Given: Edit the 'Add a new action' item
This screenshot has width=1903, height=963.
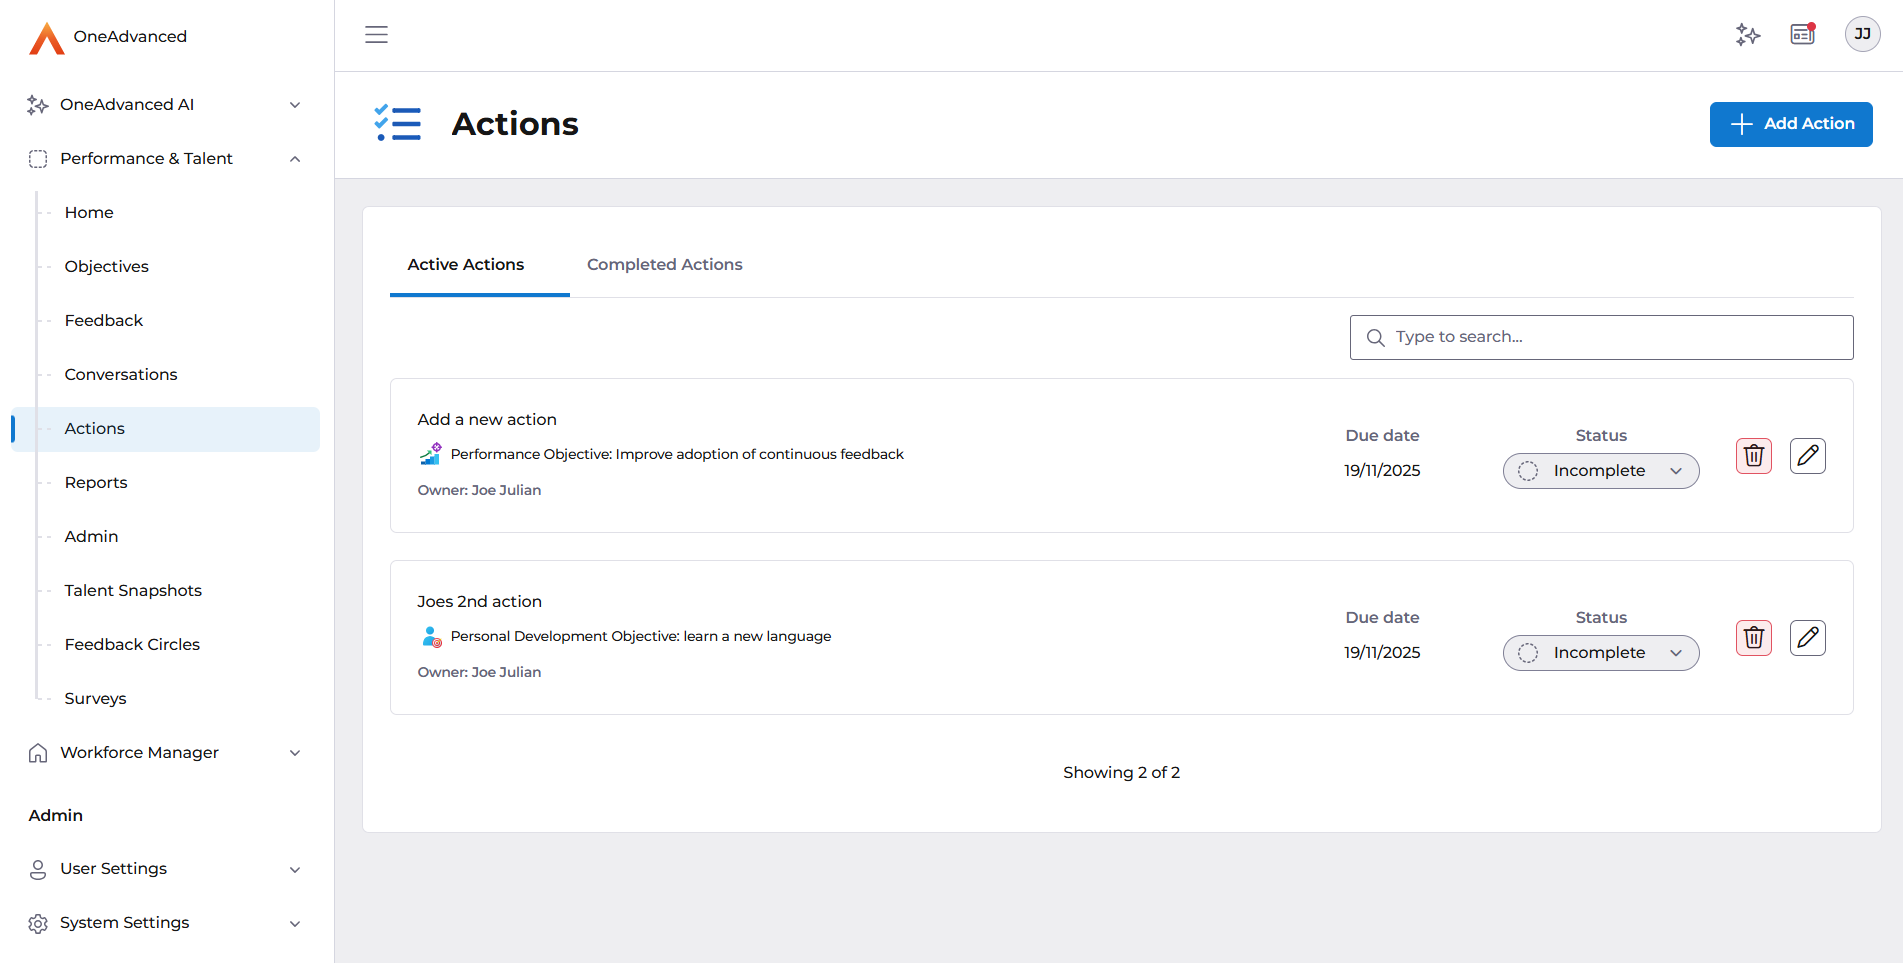Looking at the screenshot, I should (x=1807, y=456).
